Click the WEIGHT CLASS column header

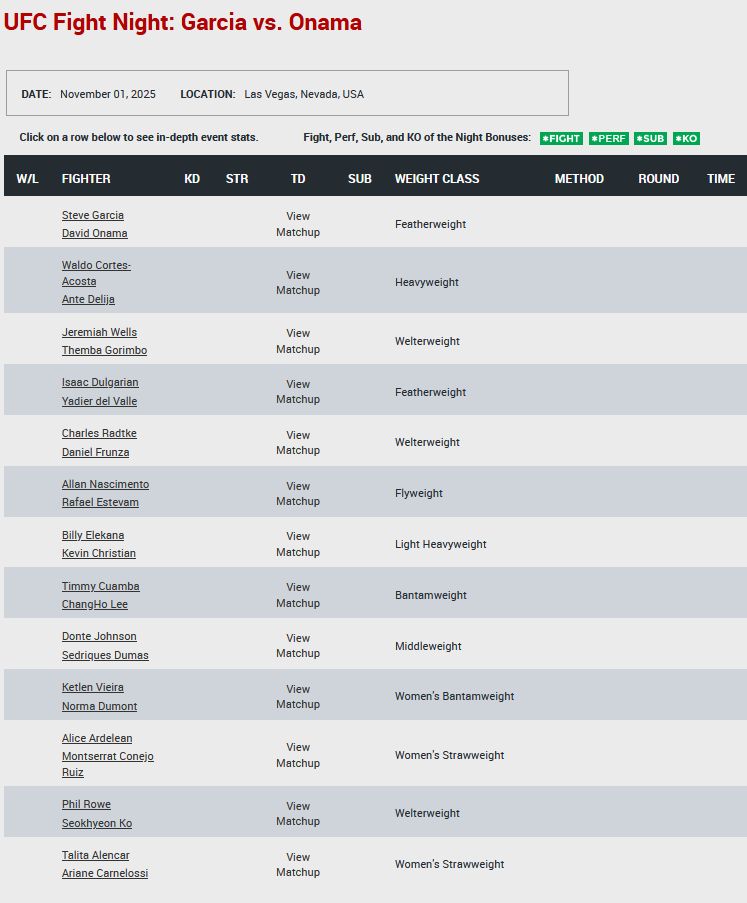(437, 179)
